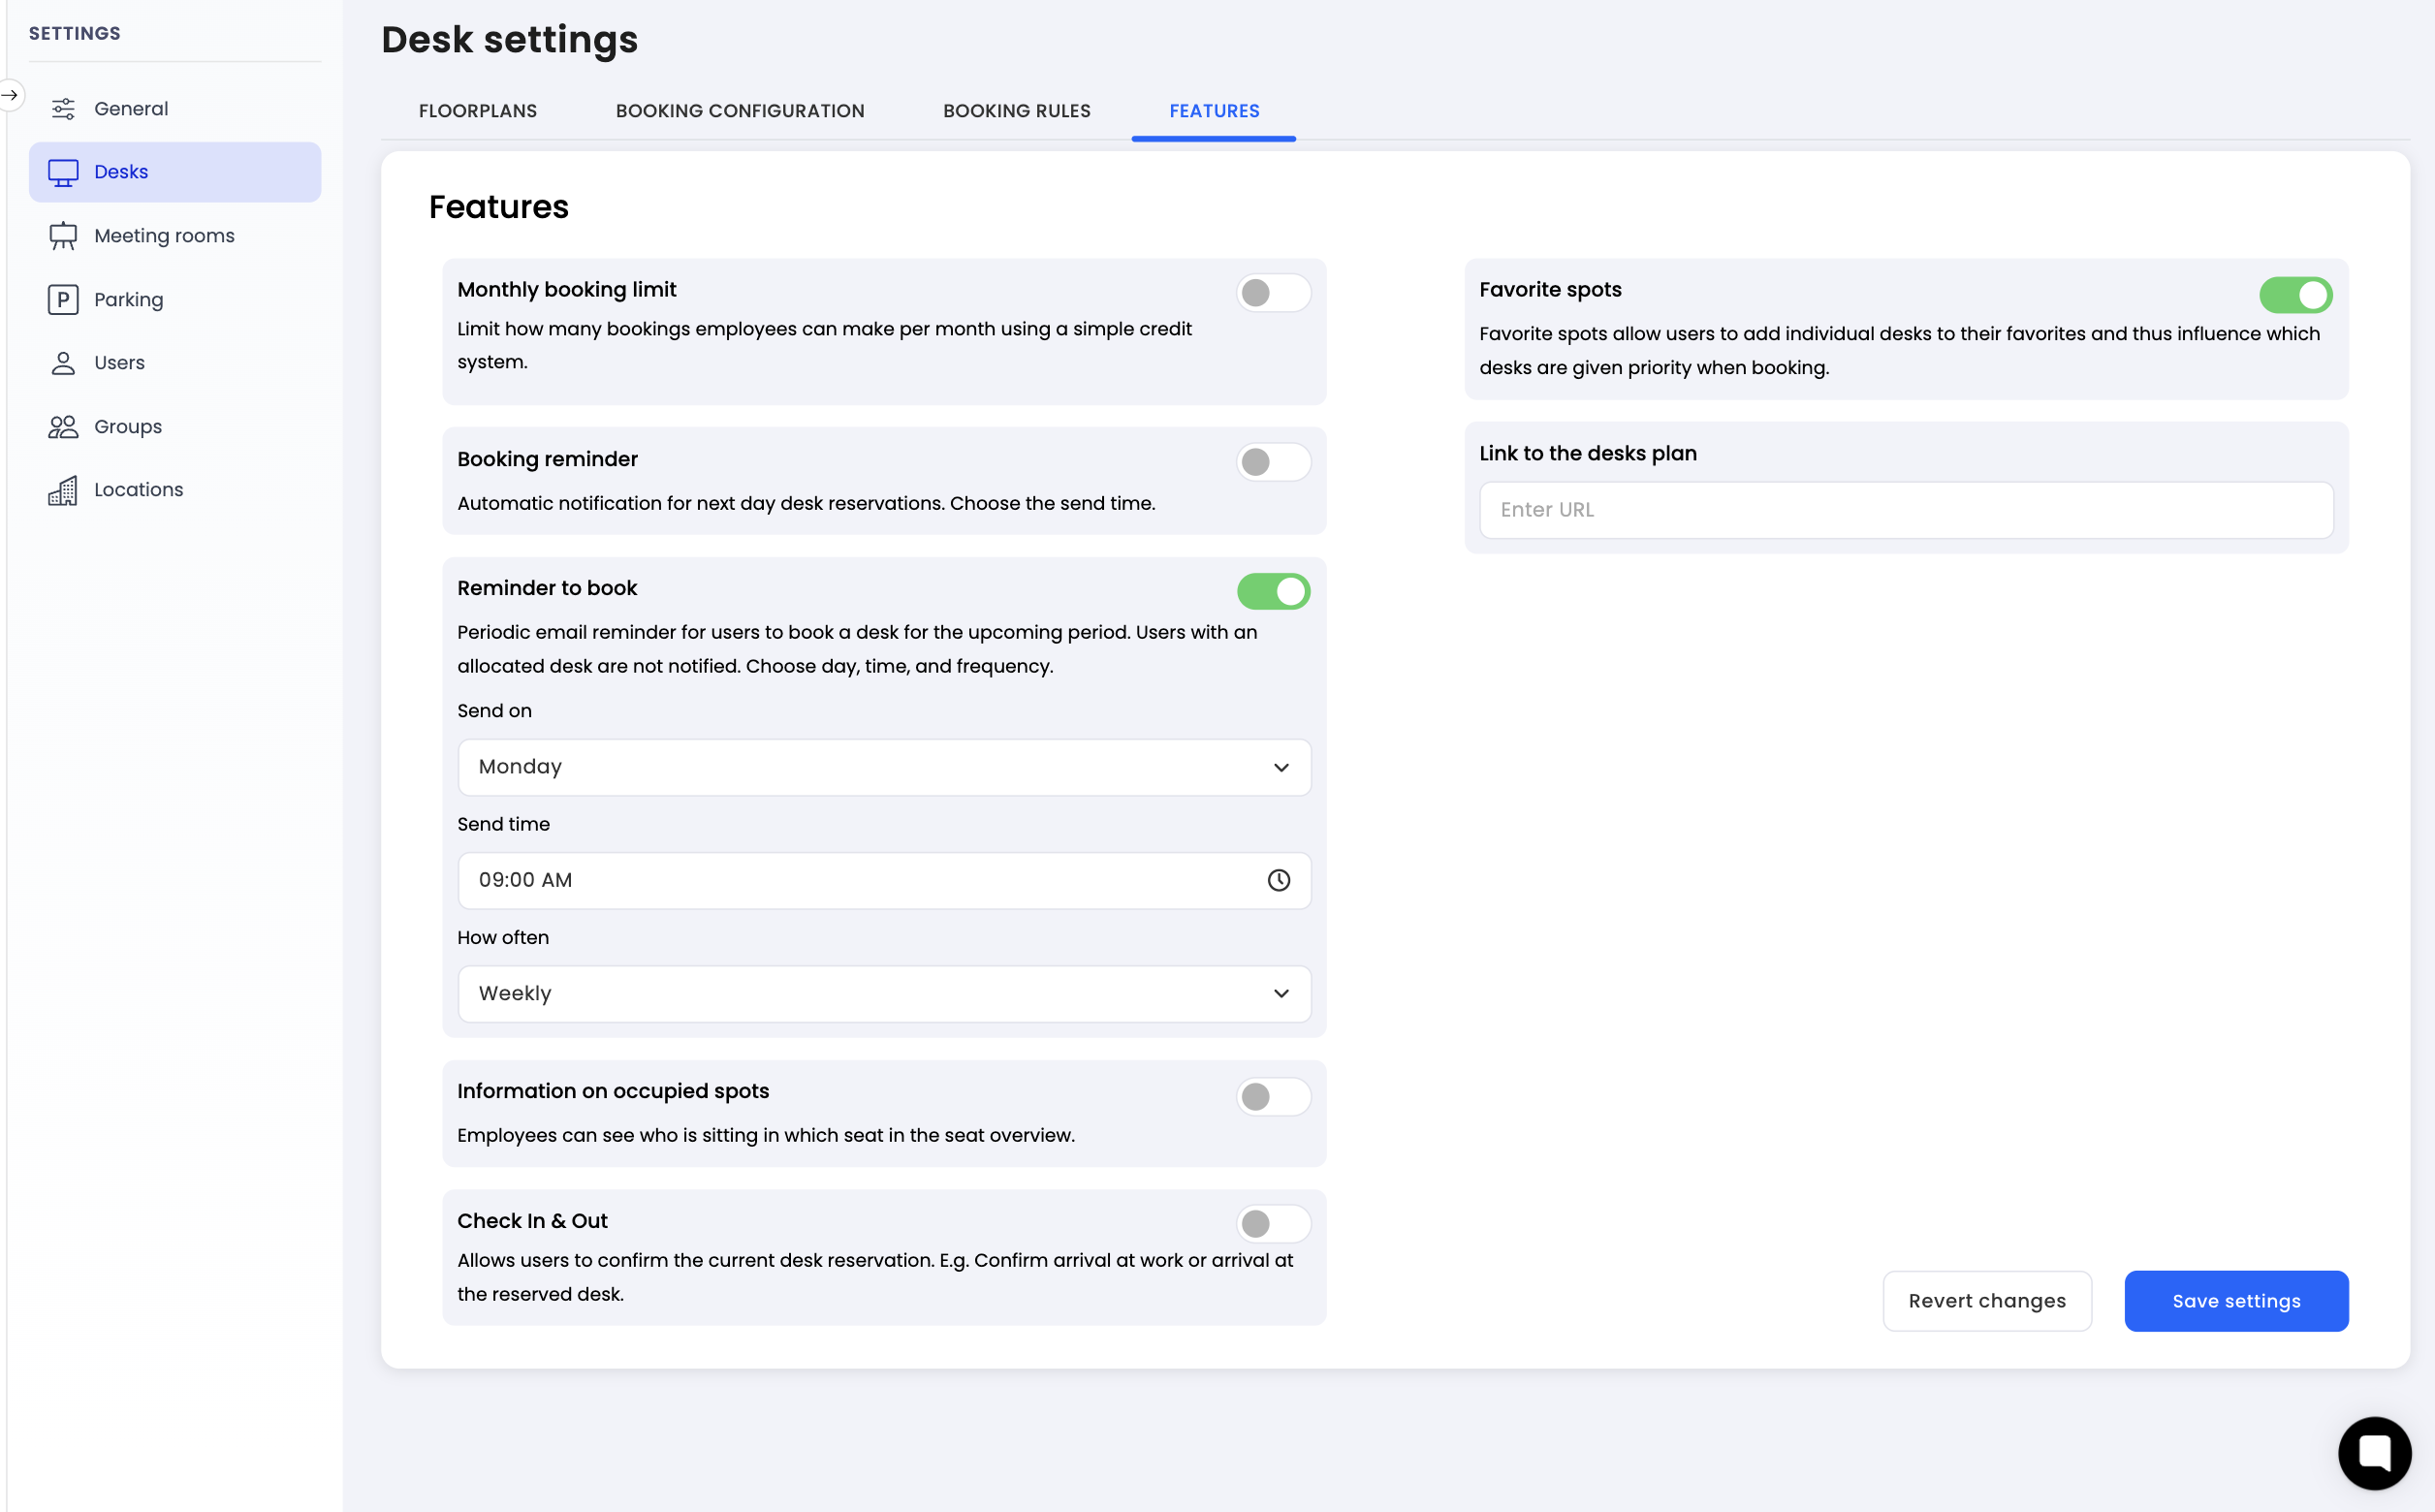Click the Groups people icon
This screenshot has width=2435, height=1512.
tap(63, 427)
